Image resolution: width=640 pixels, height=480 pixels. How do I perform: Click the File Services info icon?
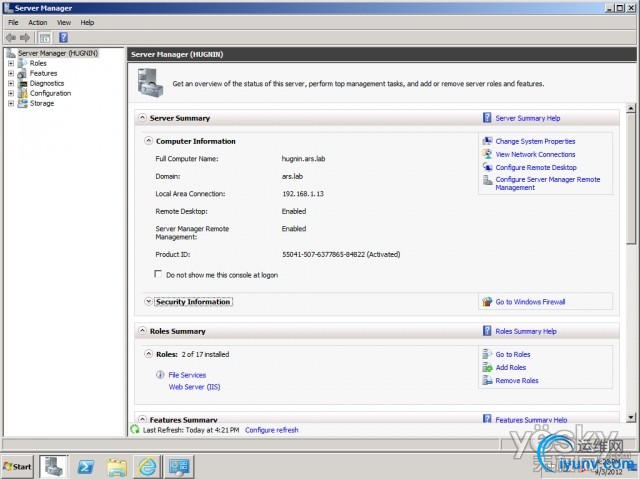click(160, 375)
